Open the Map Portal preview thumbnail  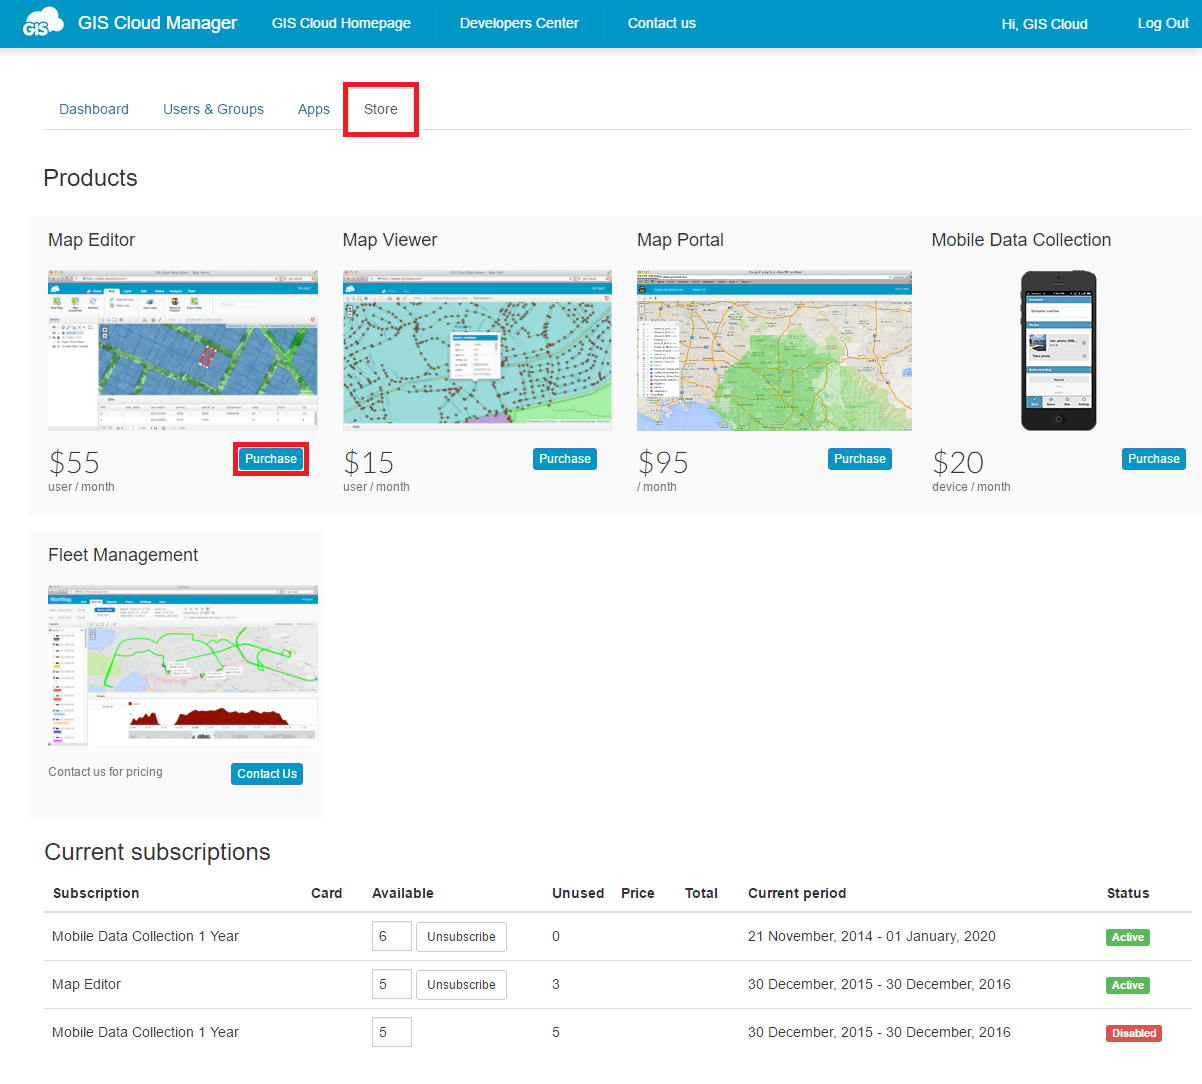point(774,350)
